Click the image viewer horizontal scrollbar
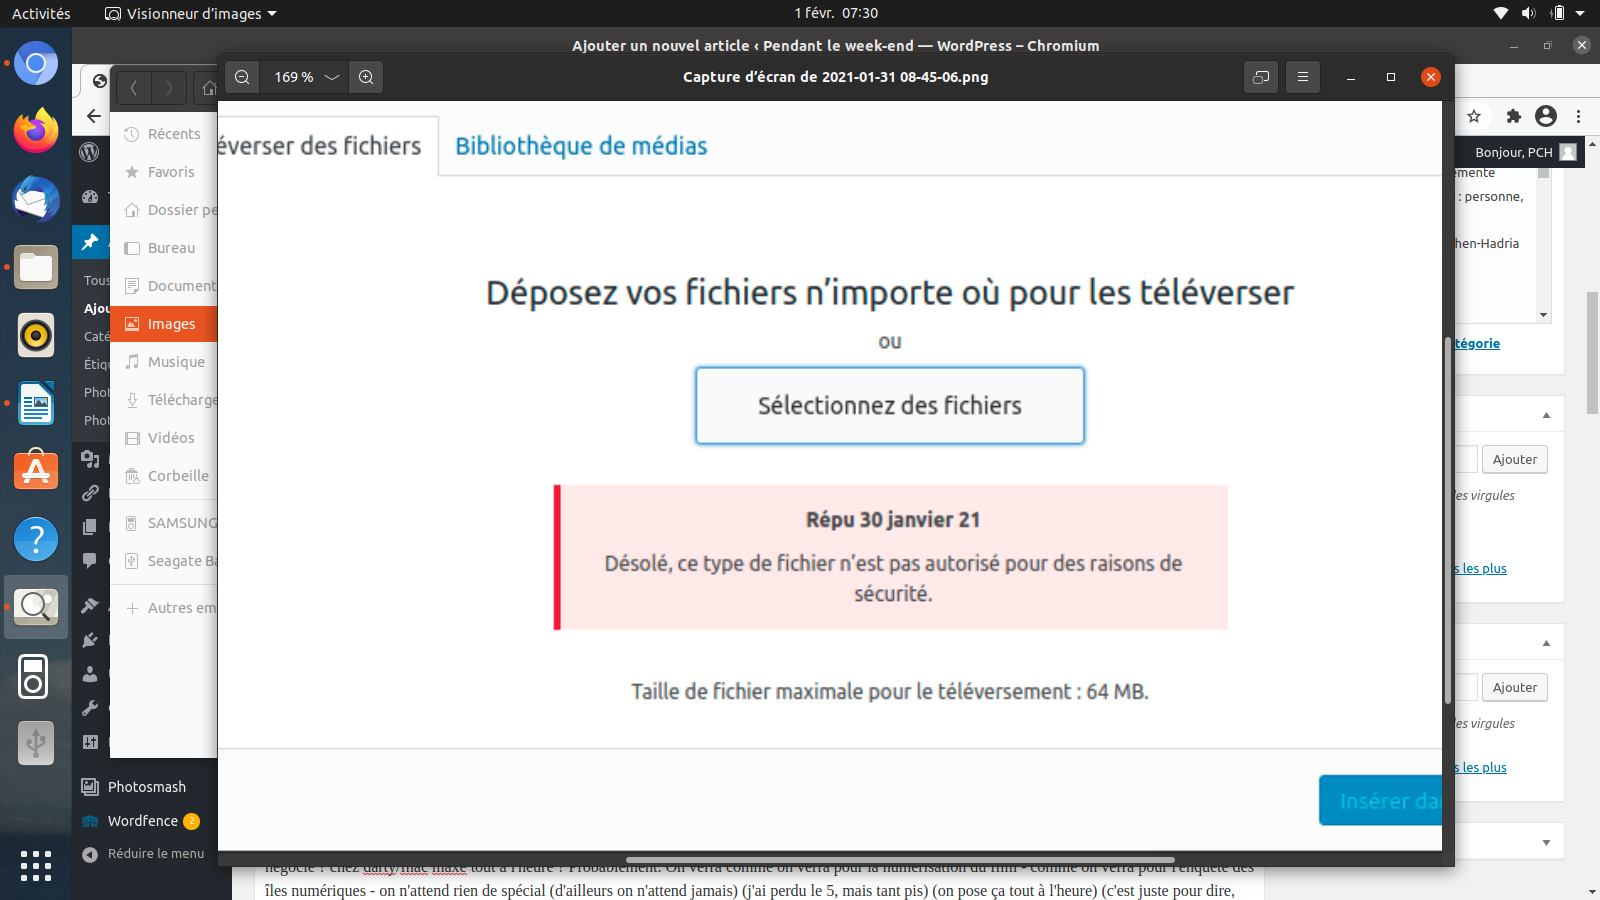 click(900, 859)
